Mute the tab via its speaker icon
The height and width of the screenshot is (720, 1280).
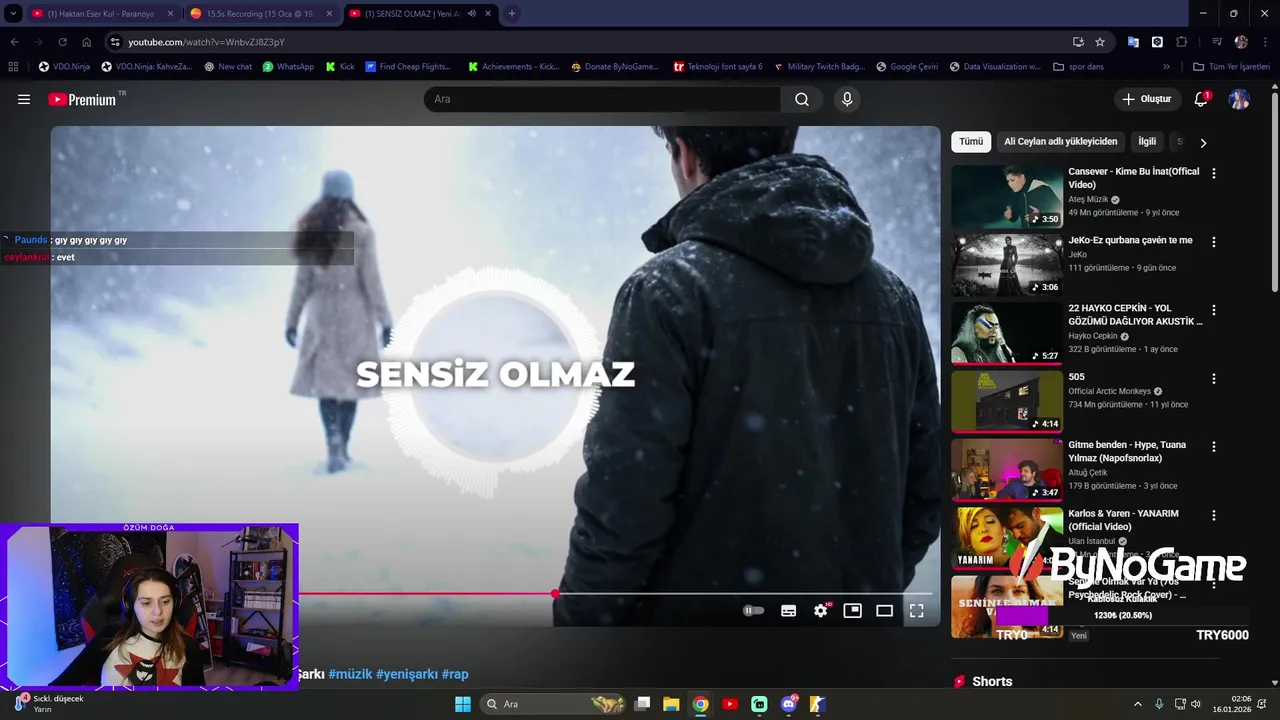click(471, 14)
